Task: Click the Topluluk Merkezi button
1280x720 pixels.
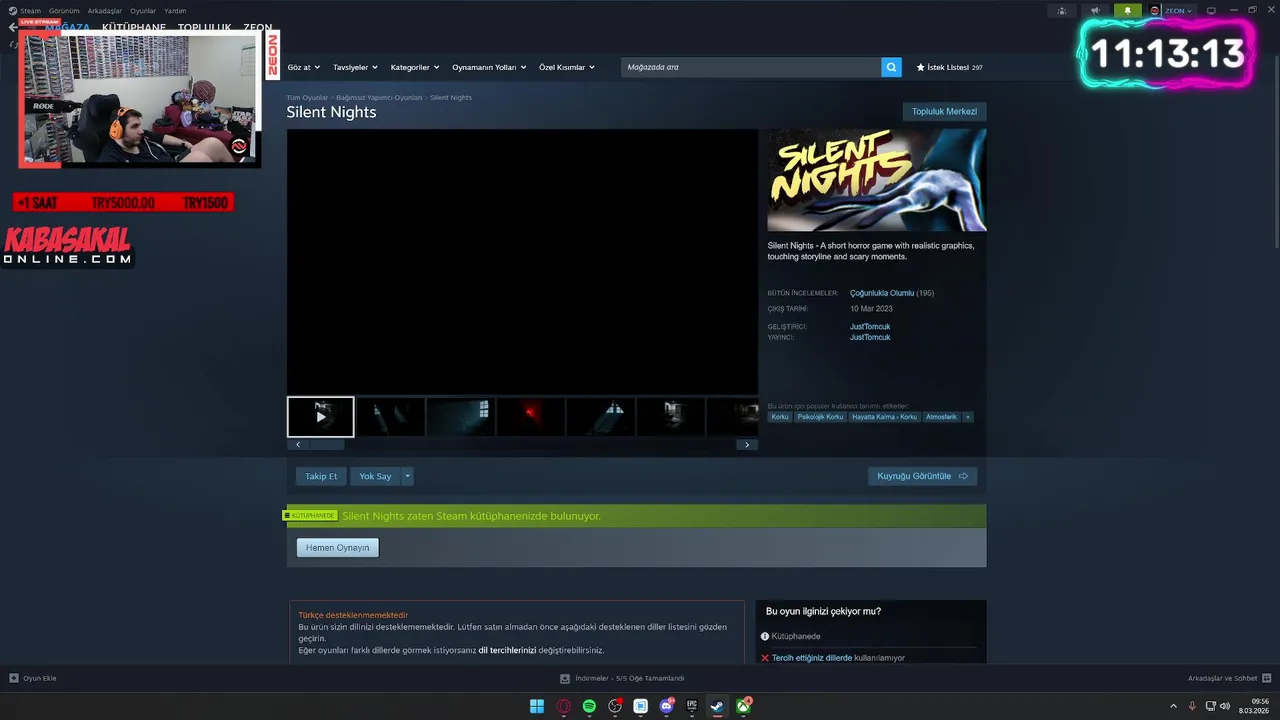Action: coord(944,111)
